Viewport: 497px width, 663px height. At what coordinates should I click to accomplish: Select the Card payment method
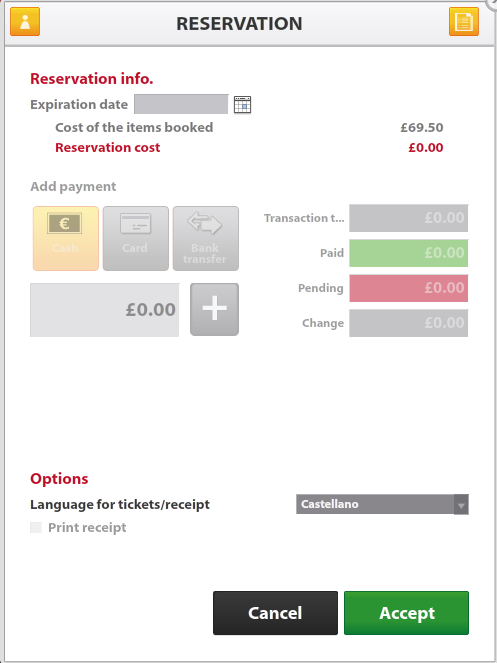(x=136, y=238)
